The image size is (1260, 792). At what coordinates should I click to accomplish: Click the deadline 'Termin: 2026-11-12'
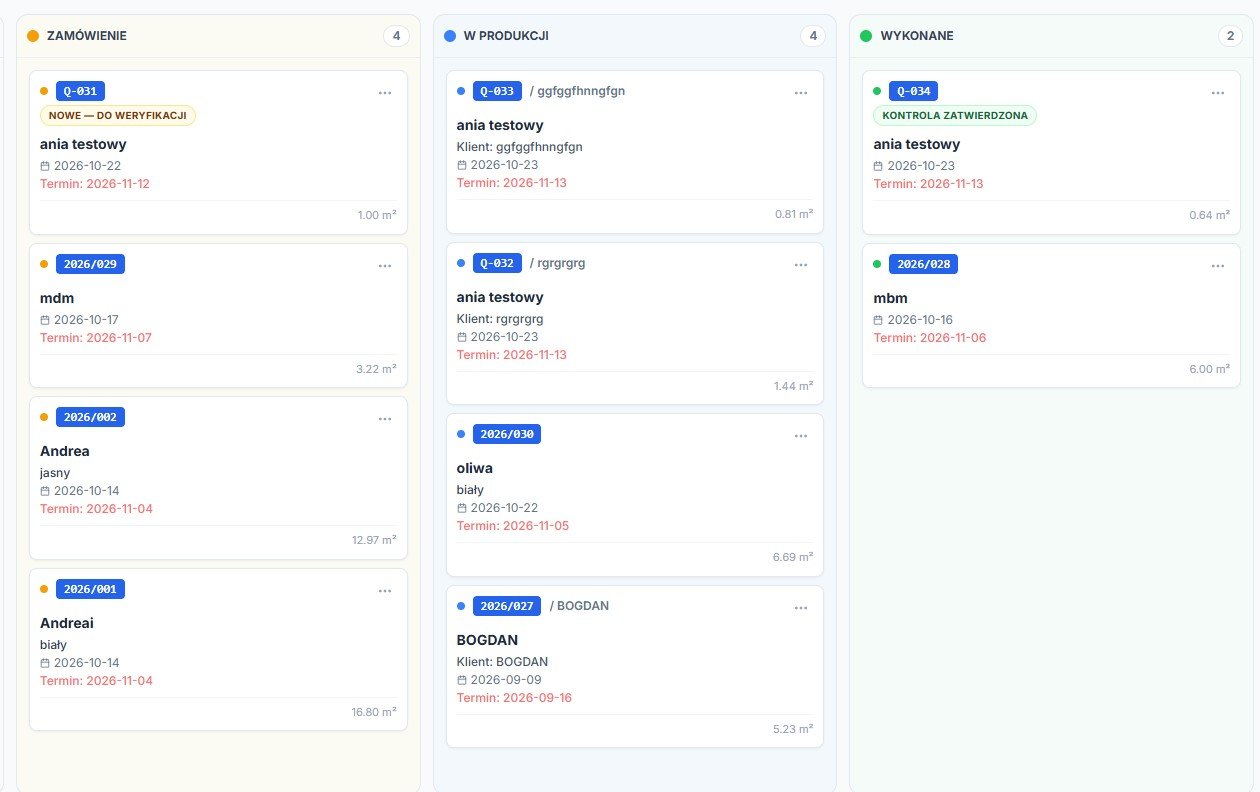tap(95, 184)
